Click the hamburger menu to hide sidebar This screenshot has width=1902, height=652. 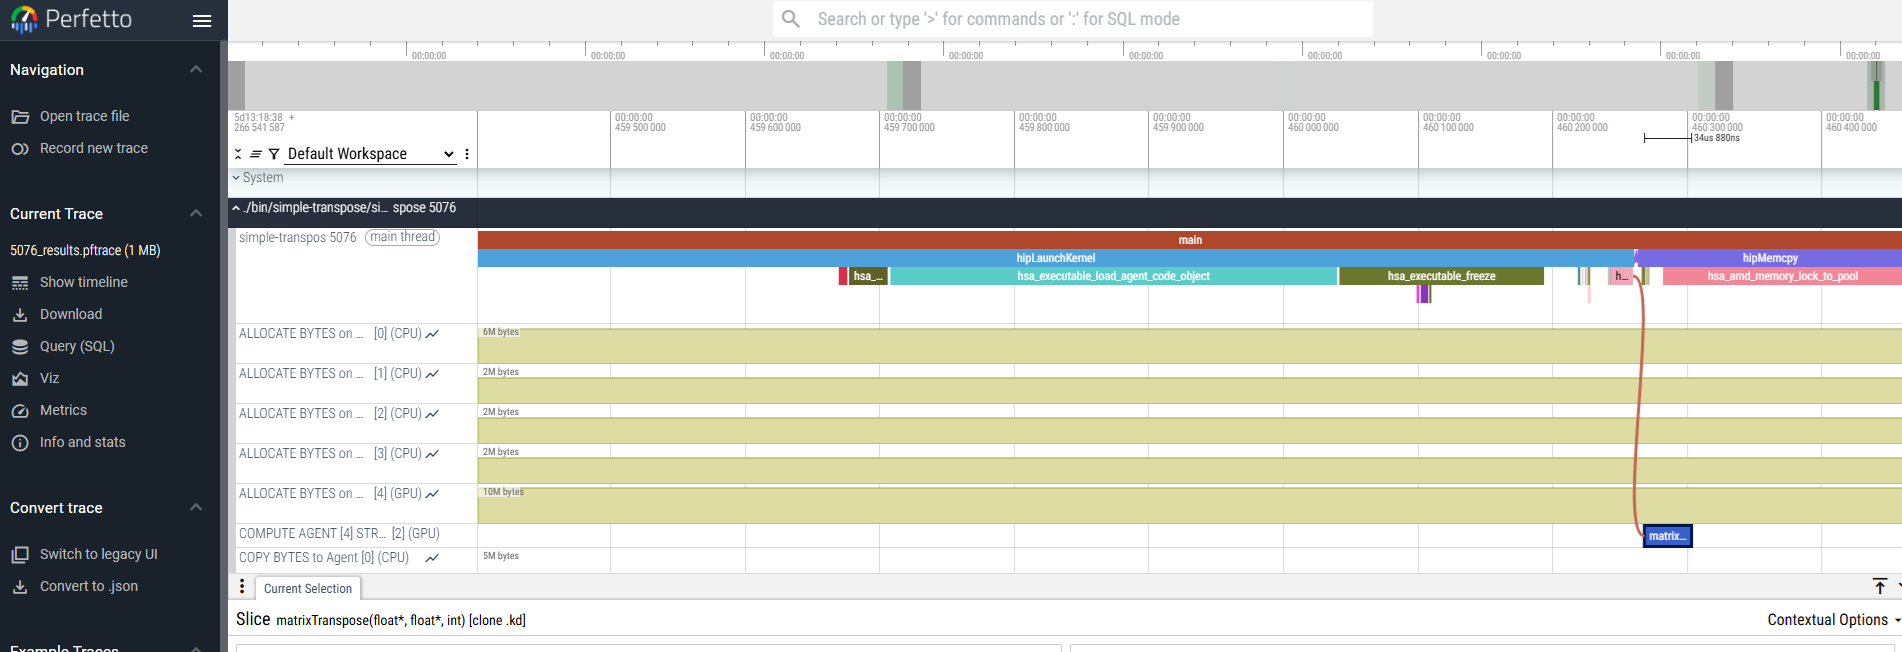point(202,21)
